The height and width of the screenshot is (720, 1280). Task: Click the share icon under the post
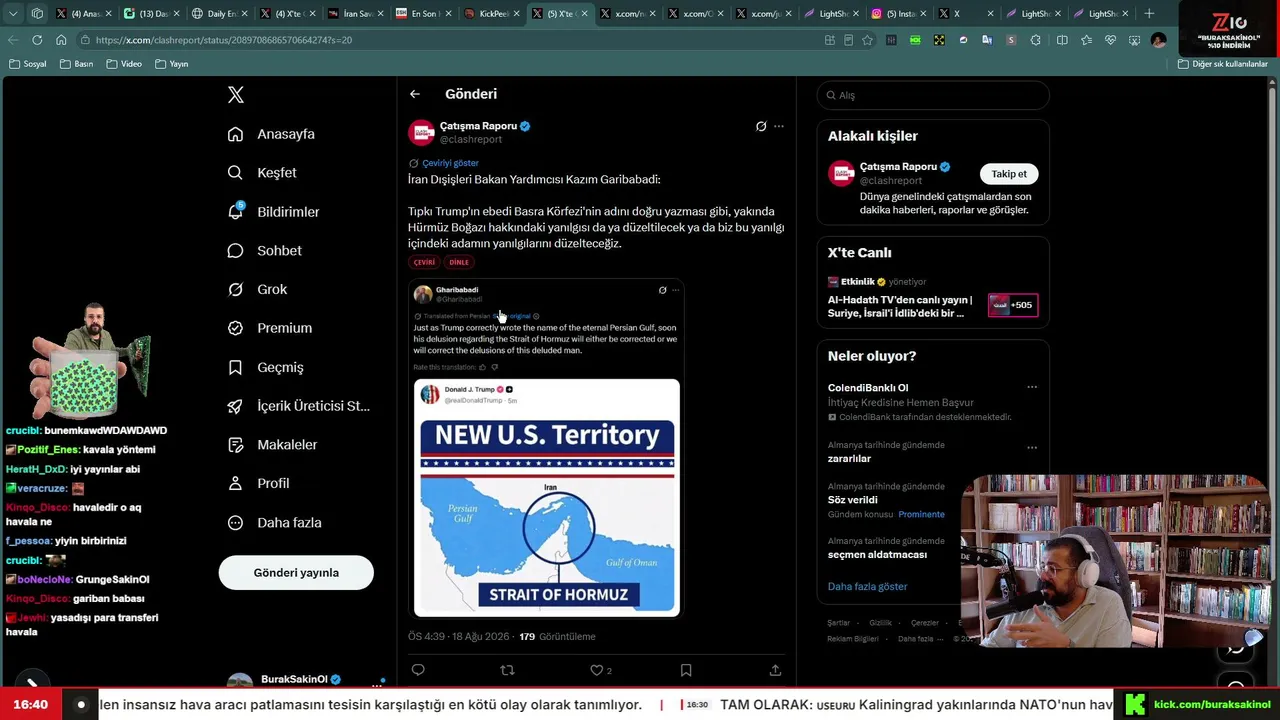click(x=775, y=670)
